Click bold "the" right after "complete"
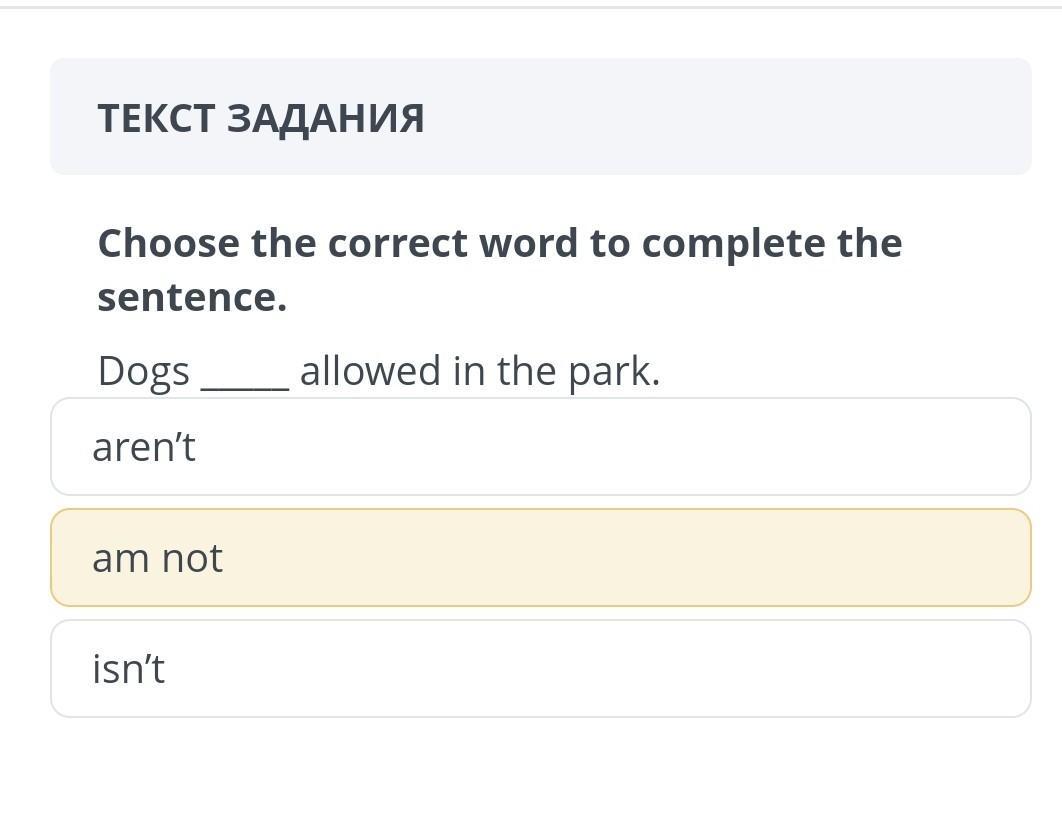Screen dimensions: 1062x817 pyautogui.click(x=868, y=244)
